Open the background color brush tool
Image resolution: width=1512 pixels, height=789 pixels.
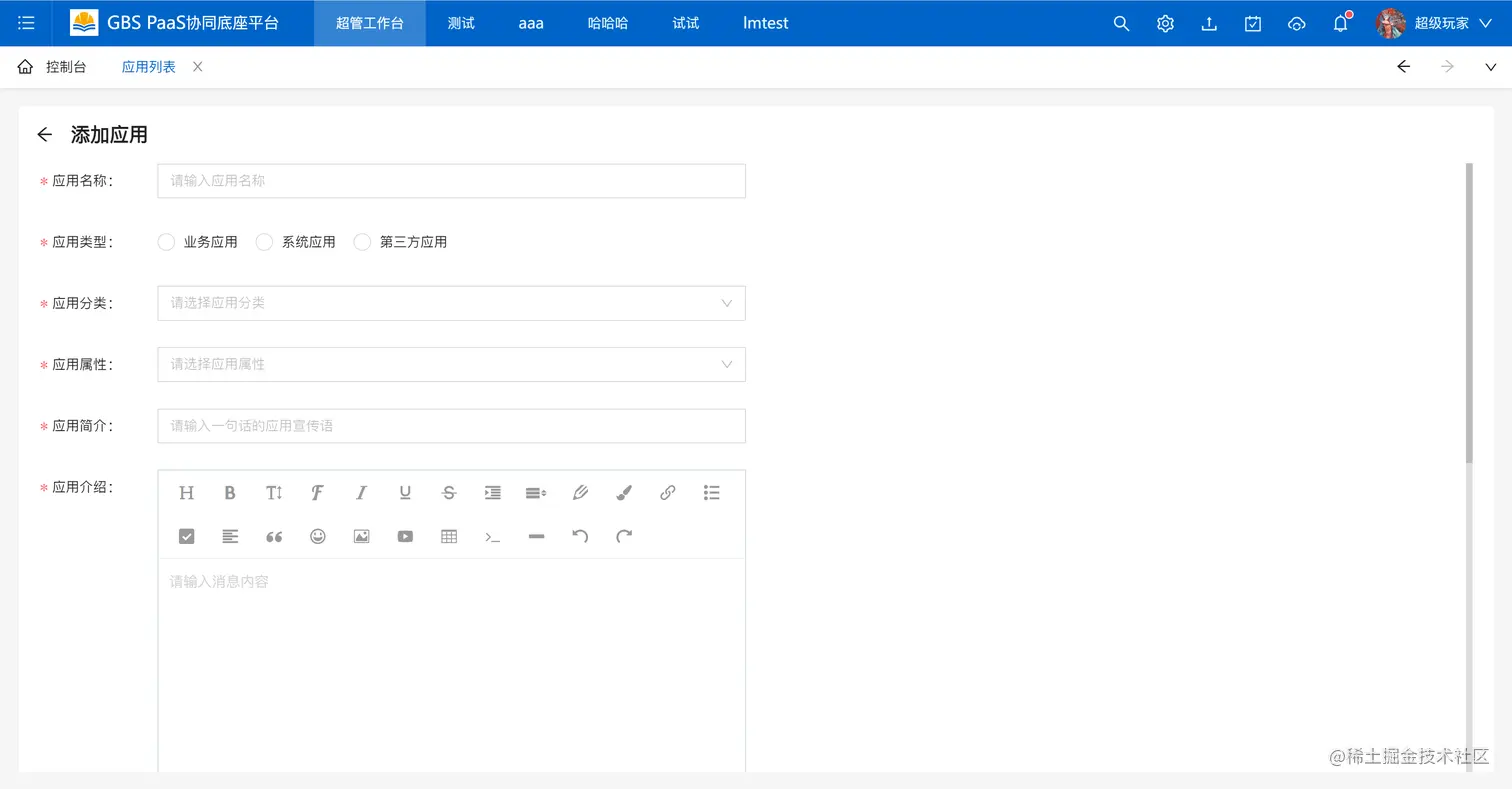coord(624,492)
